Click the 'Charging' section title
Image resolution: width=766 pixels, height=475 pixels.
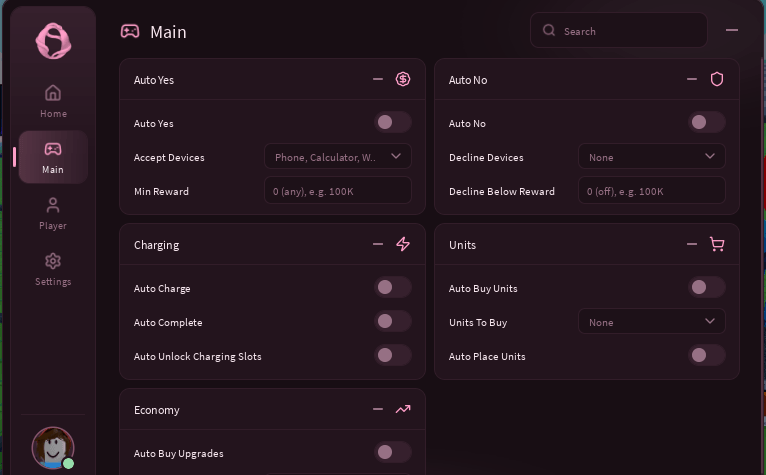pos(156,245)
